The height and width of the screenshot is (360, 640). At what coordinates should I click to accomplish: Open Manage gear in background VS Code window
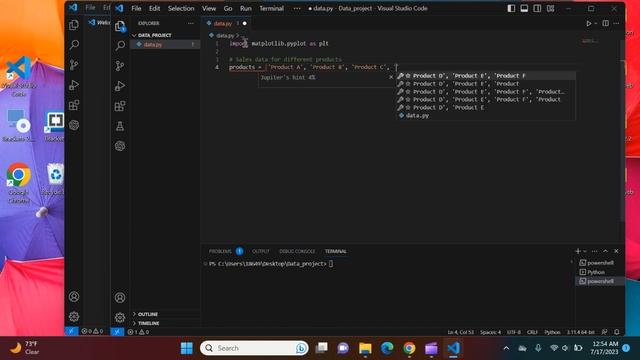pos(74,316)
